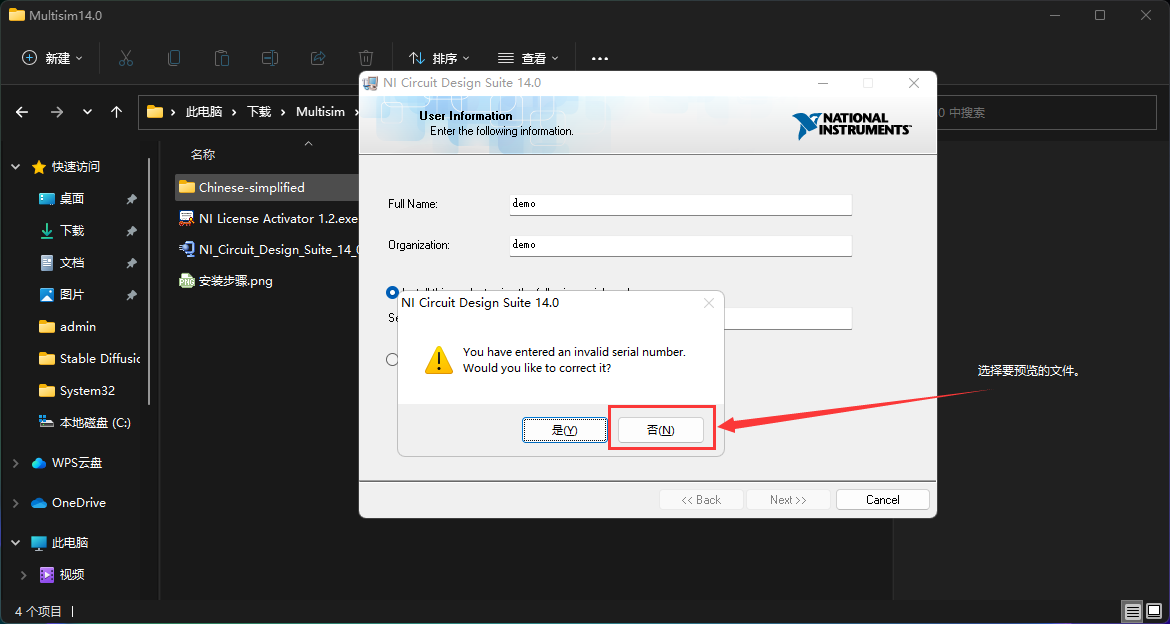
Task: Go up one folder level arrow
Action: click(x=116, y=112)
